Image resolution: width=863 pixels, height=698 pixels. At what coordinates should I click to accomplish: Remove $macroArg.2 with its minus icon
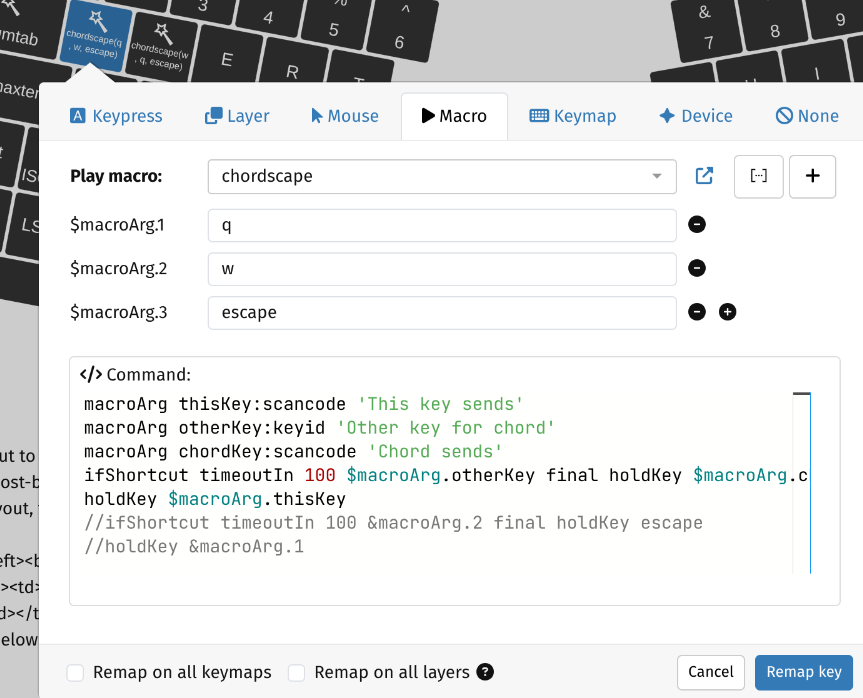tap(698, 268)
